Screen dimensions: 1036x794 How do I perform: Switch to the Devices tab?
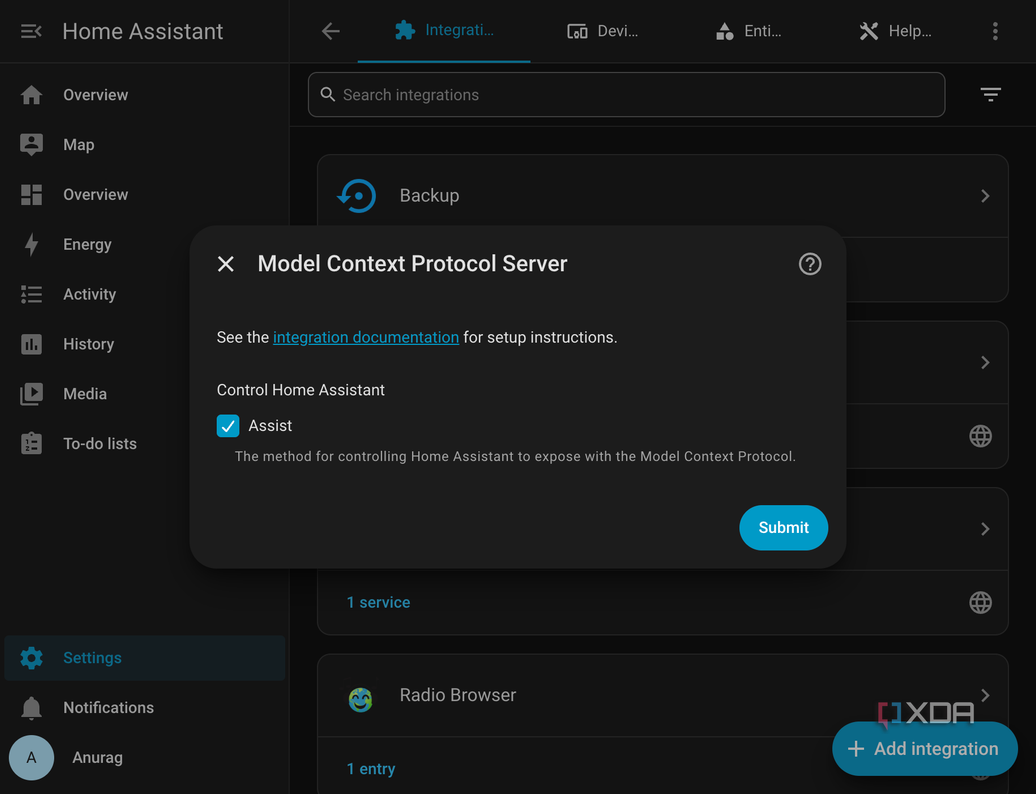click(603, 31)
